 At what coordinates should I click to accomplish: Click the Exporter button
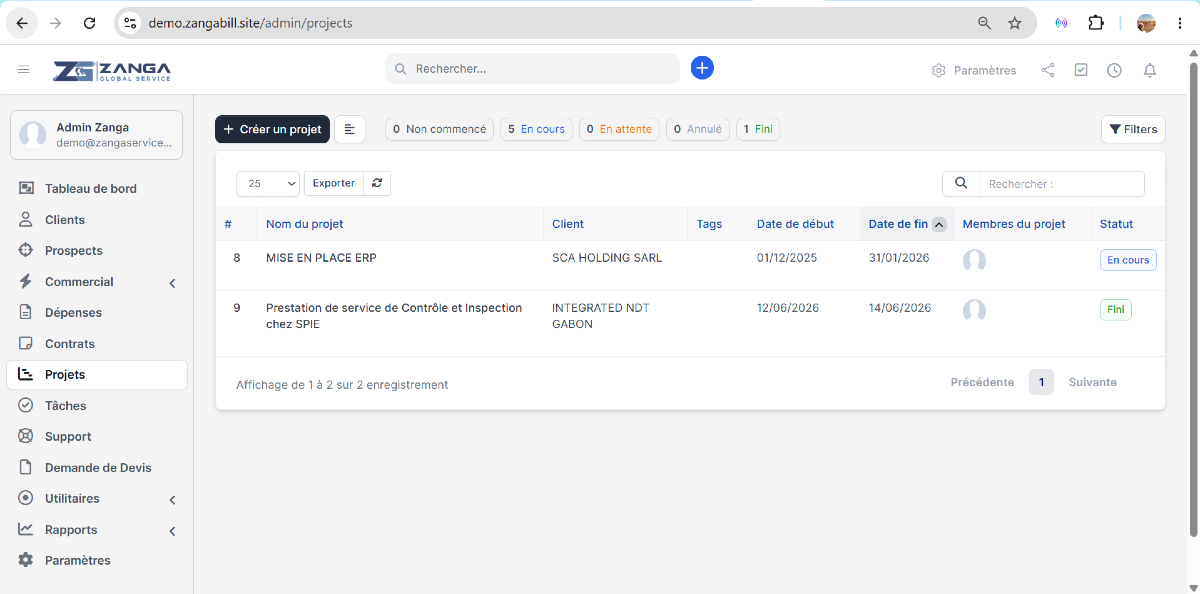pos(334,183)
